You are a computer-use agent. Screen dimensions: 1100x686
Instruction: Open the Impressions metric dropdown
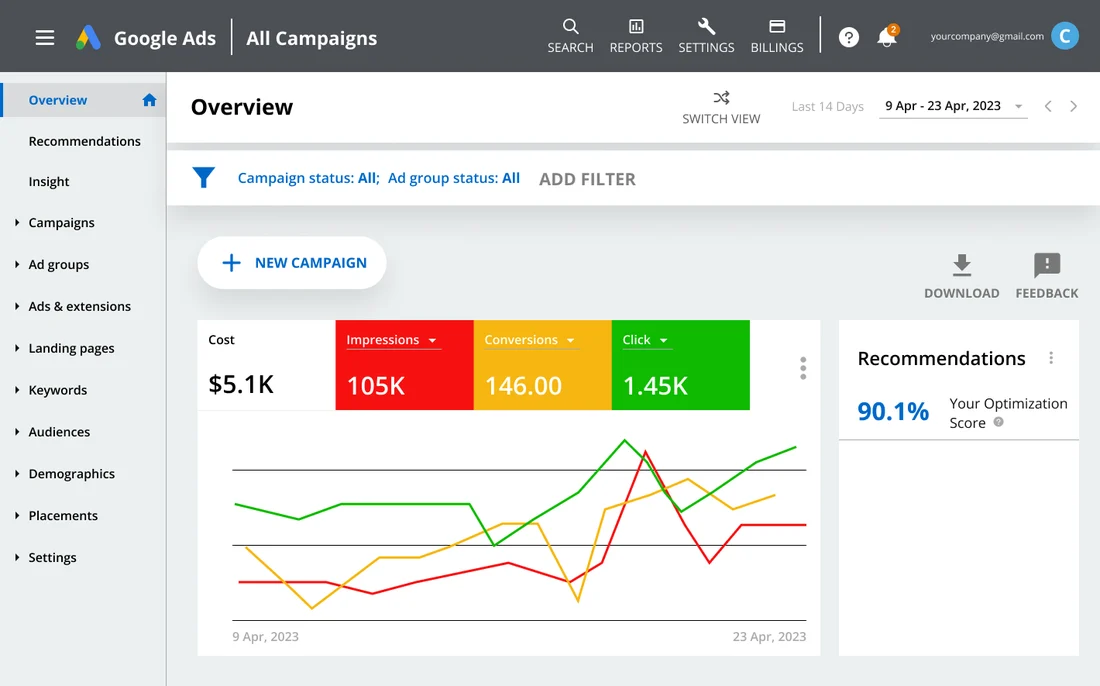(393, 340)
